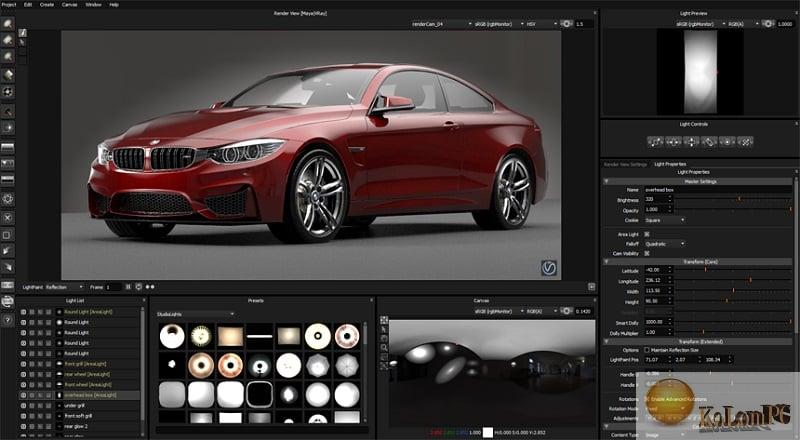Open the Falloff Quadratic dropdown
Viewport: 800px width, 440px height.
point(664,244)
